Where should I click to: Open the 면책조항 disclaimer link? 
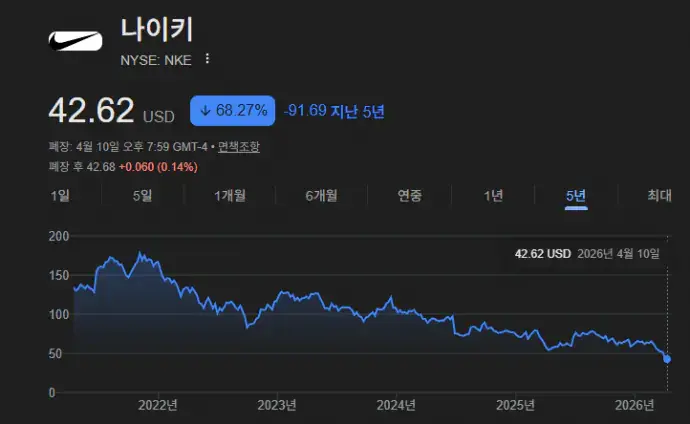(239, 146)
